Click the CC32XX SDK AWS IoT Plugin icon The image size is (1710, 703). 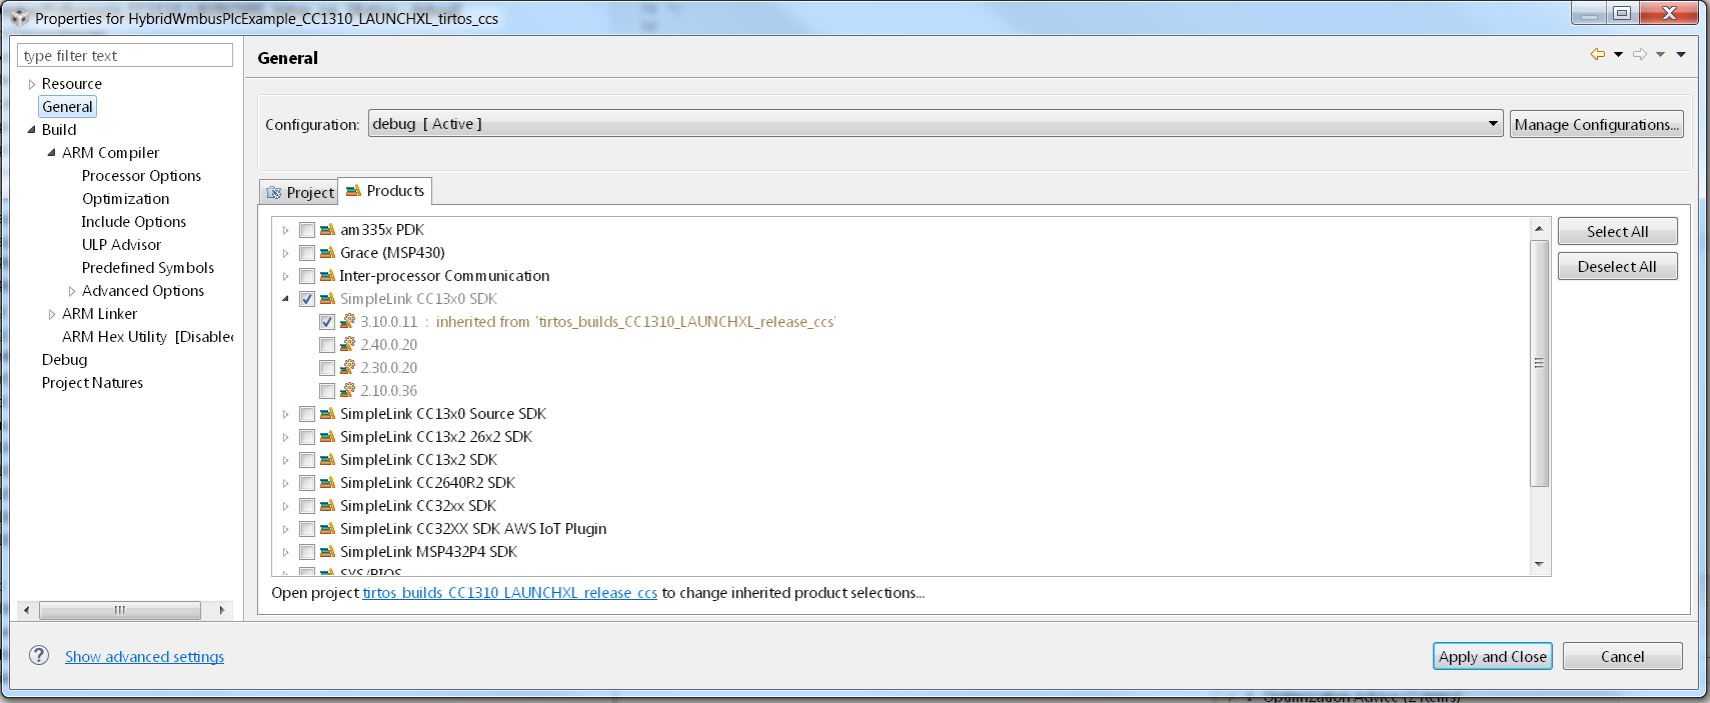(327, 529)
